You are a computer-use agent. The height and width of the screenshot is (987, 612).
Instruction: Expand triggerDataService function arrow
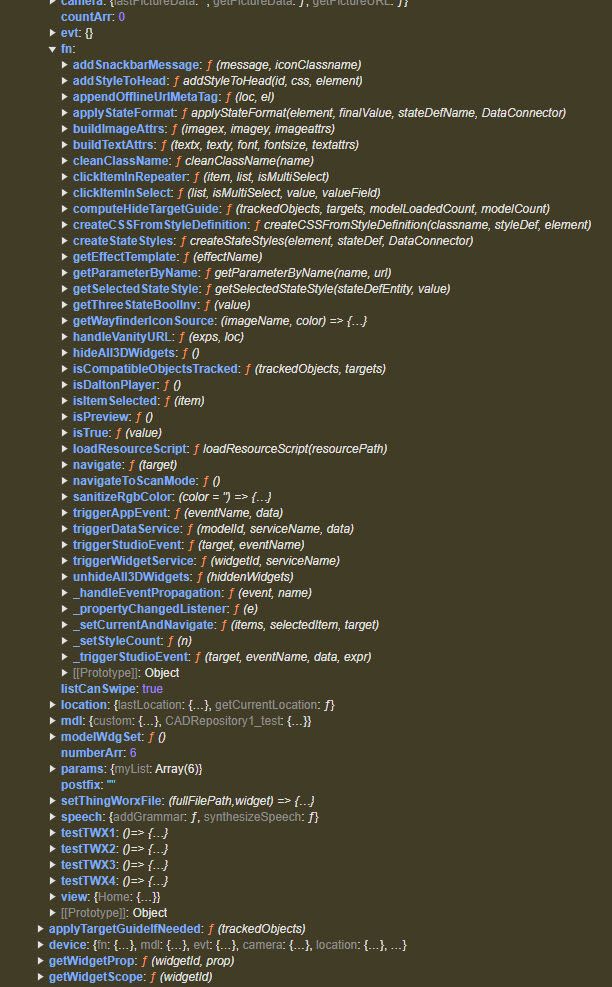[65, 529]
